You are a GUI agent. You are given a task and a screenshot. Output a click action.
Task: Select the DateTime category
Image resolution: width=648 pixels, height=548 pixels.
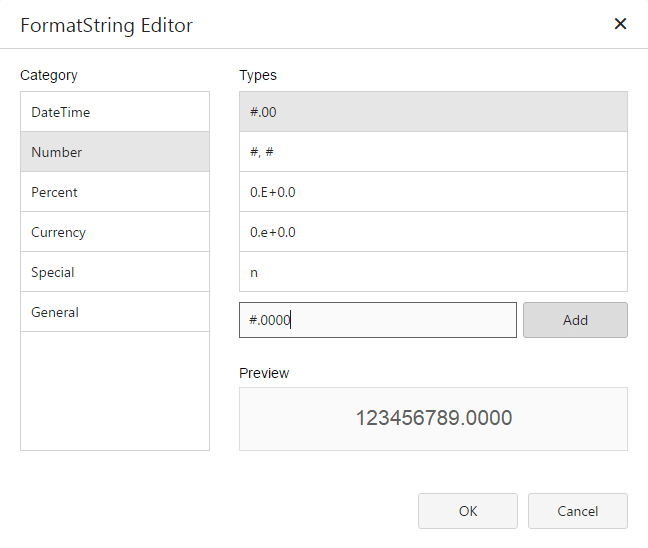114,112
